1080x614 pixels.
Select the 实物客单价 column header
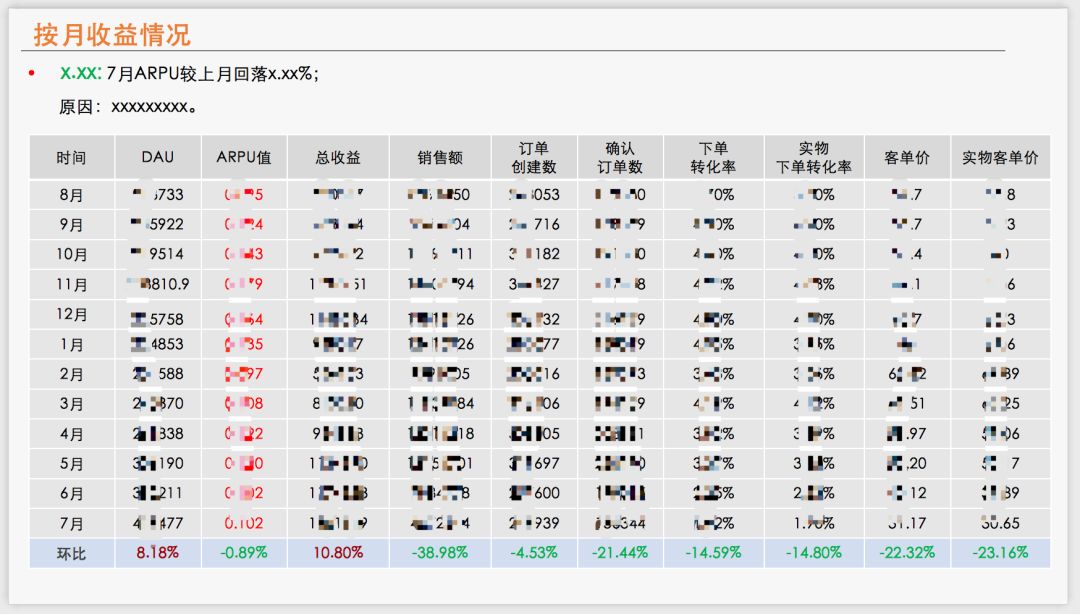tap(1000, 158)
